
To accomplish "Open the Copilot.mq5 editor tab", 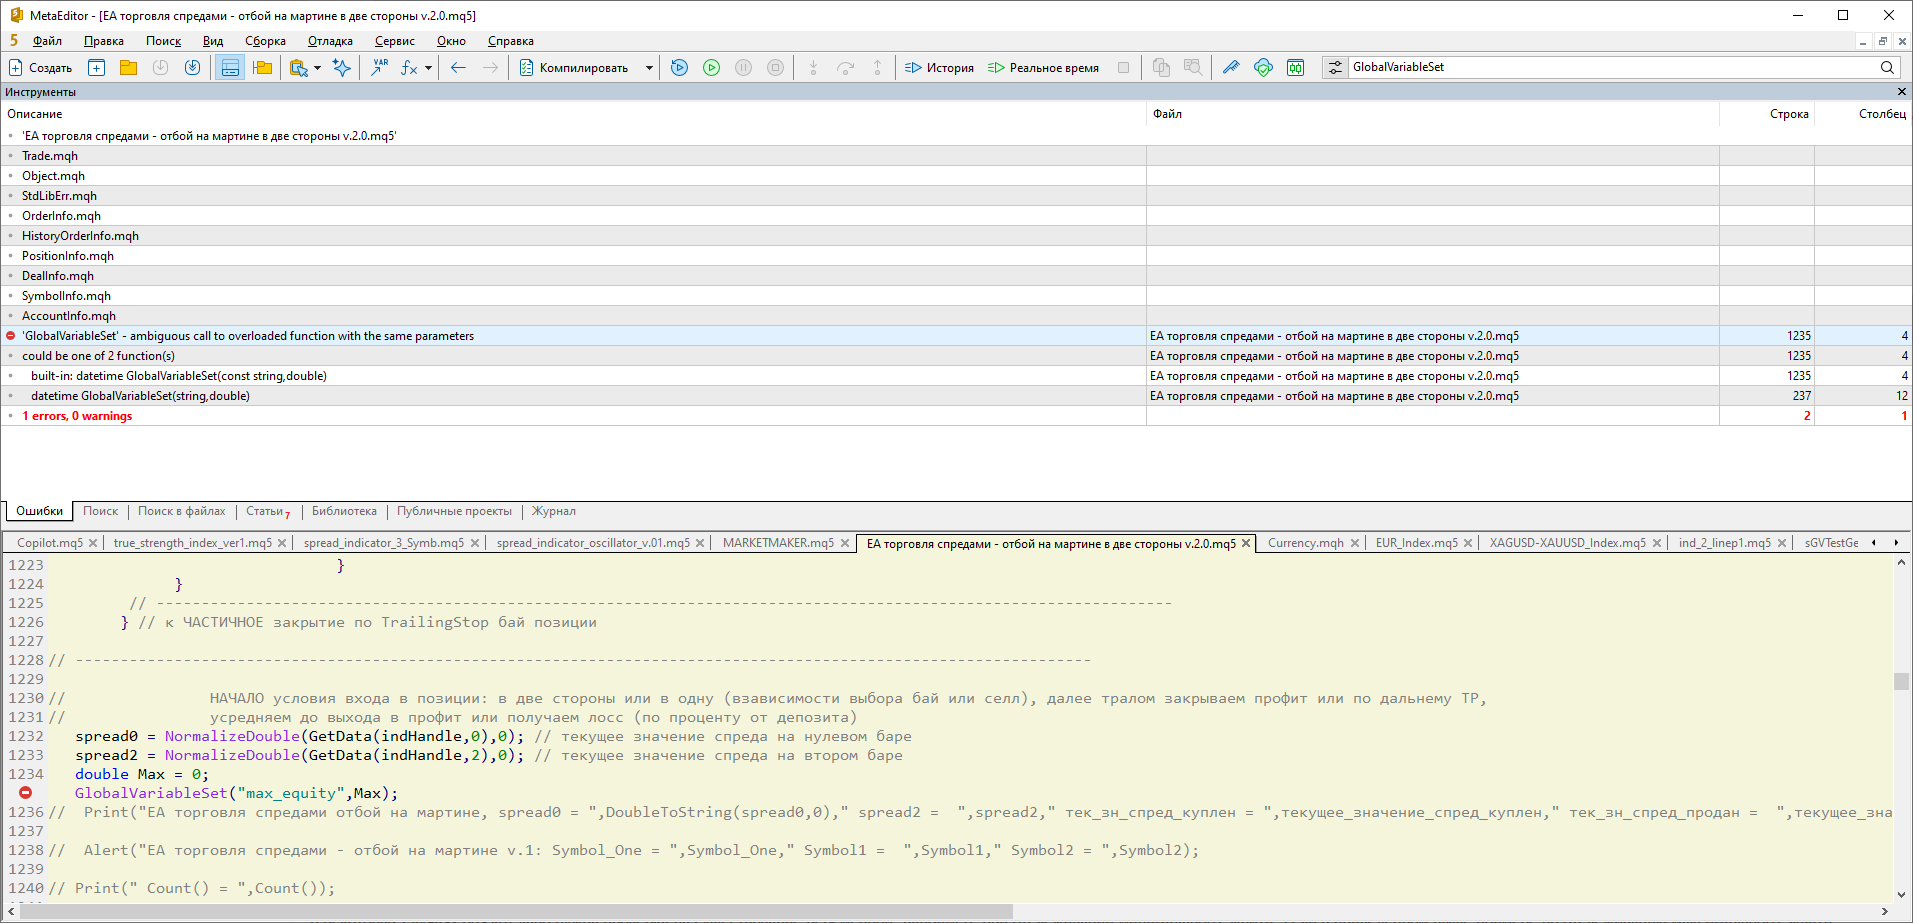I will point(50,543).
